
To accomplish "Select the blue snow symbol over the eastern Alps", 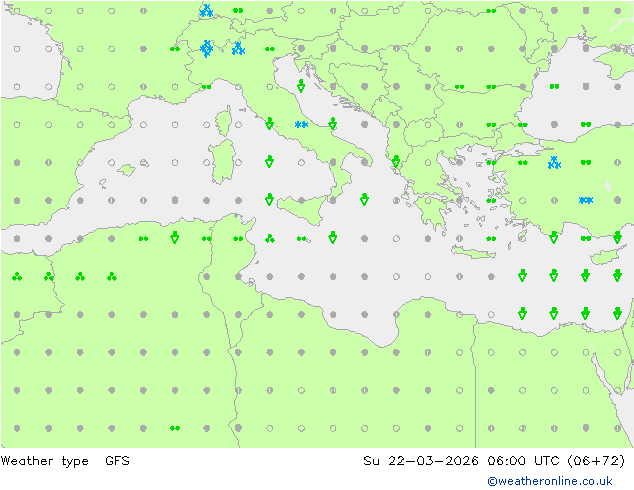I will point(238,49).
